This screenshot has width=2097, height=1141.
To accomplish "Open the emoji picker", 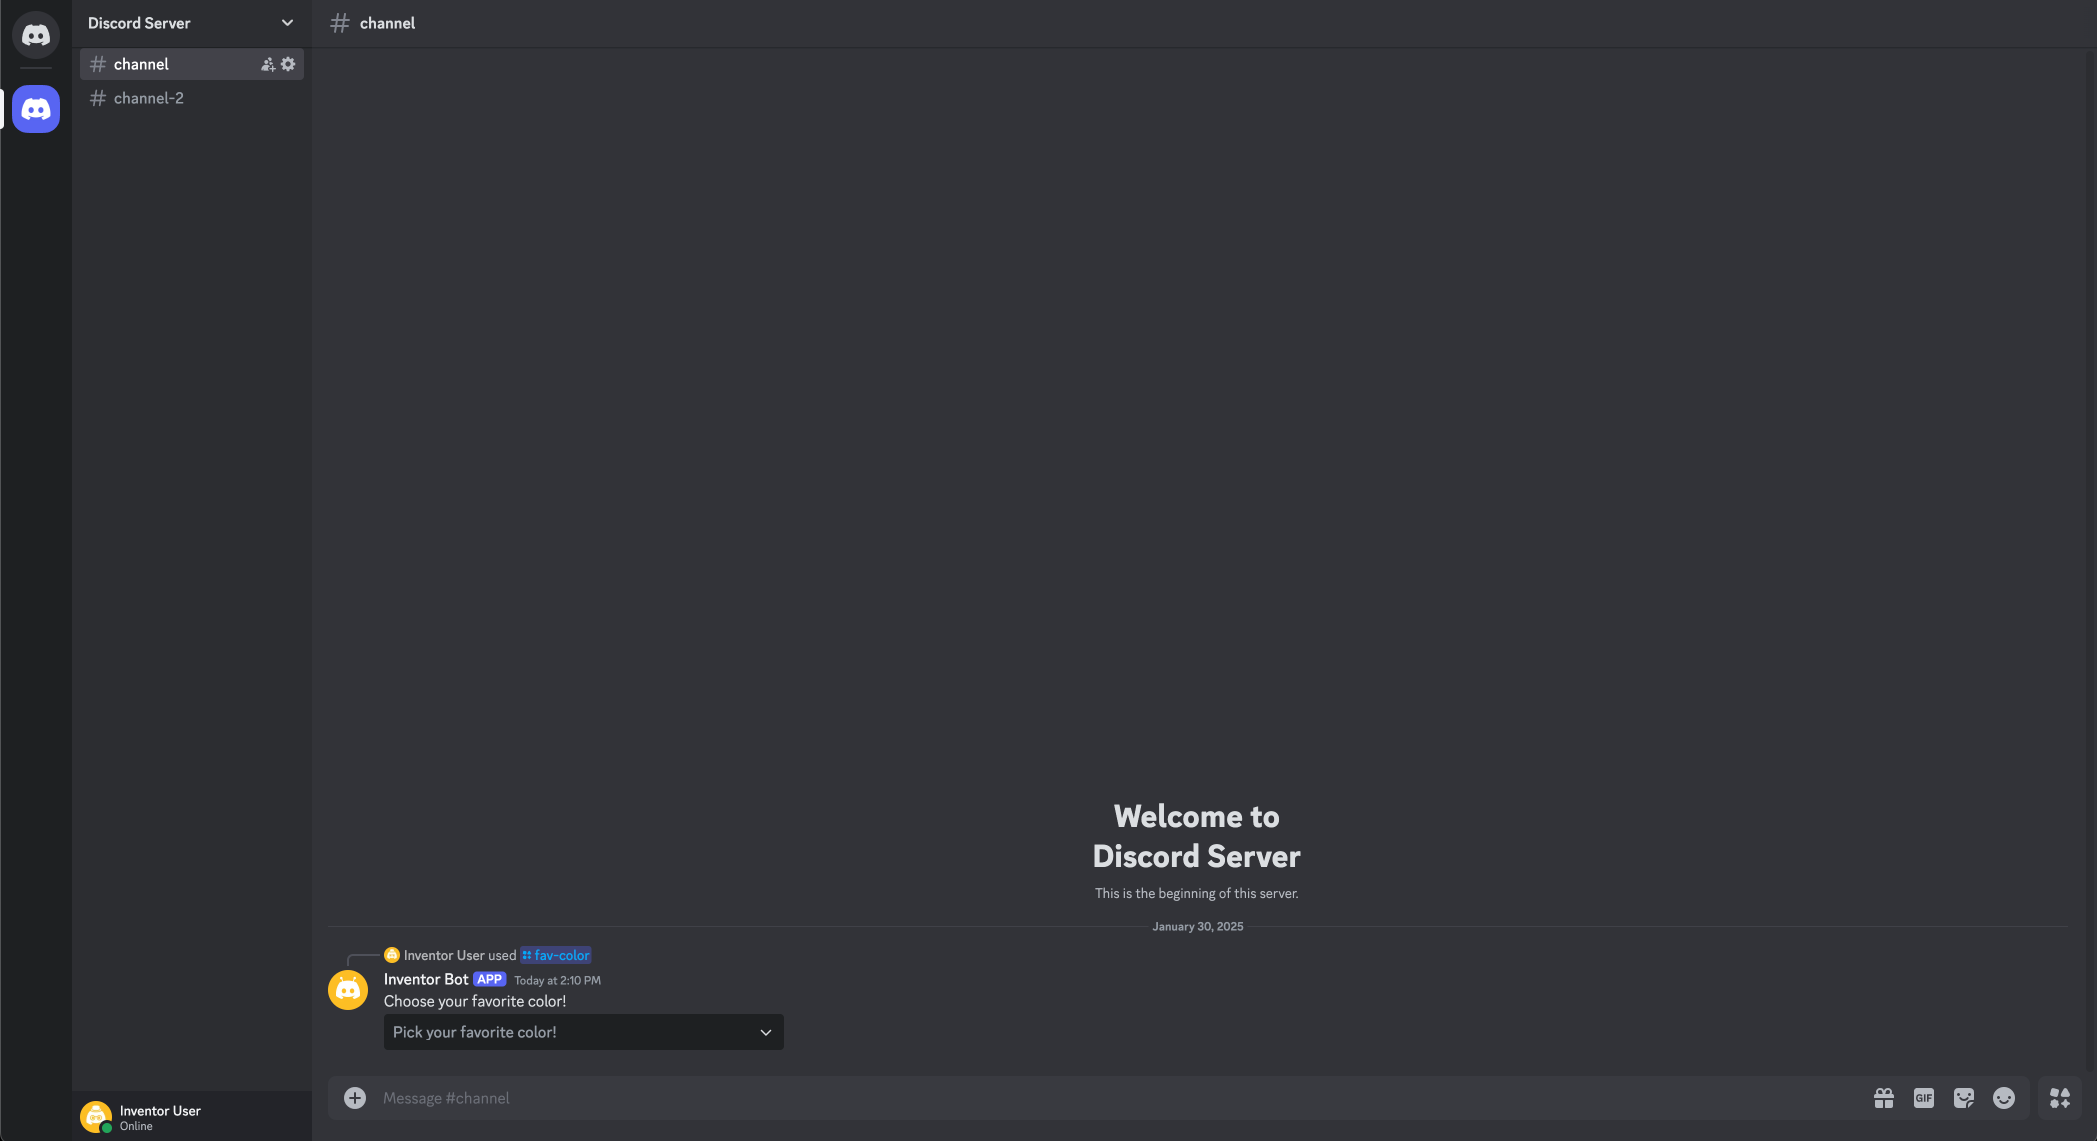I will pos(2004,1098).
